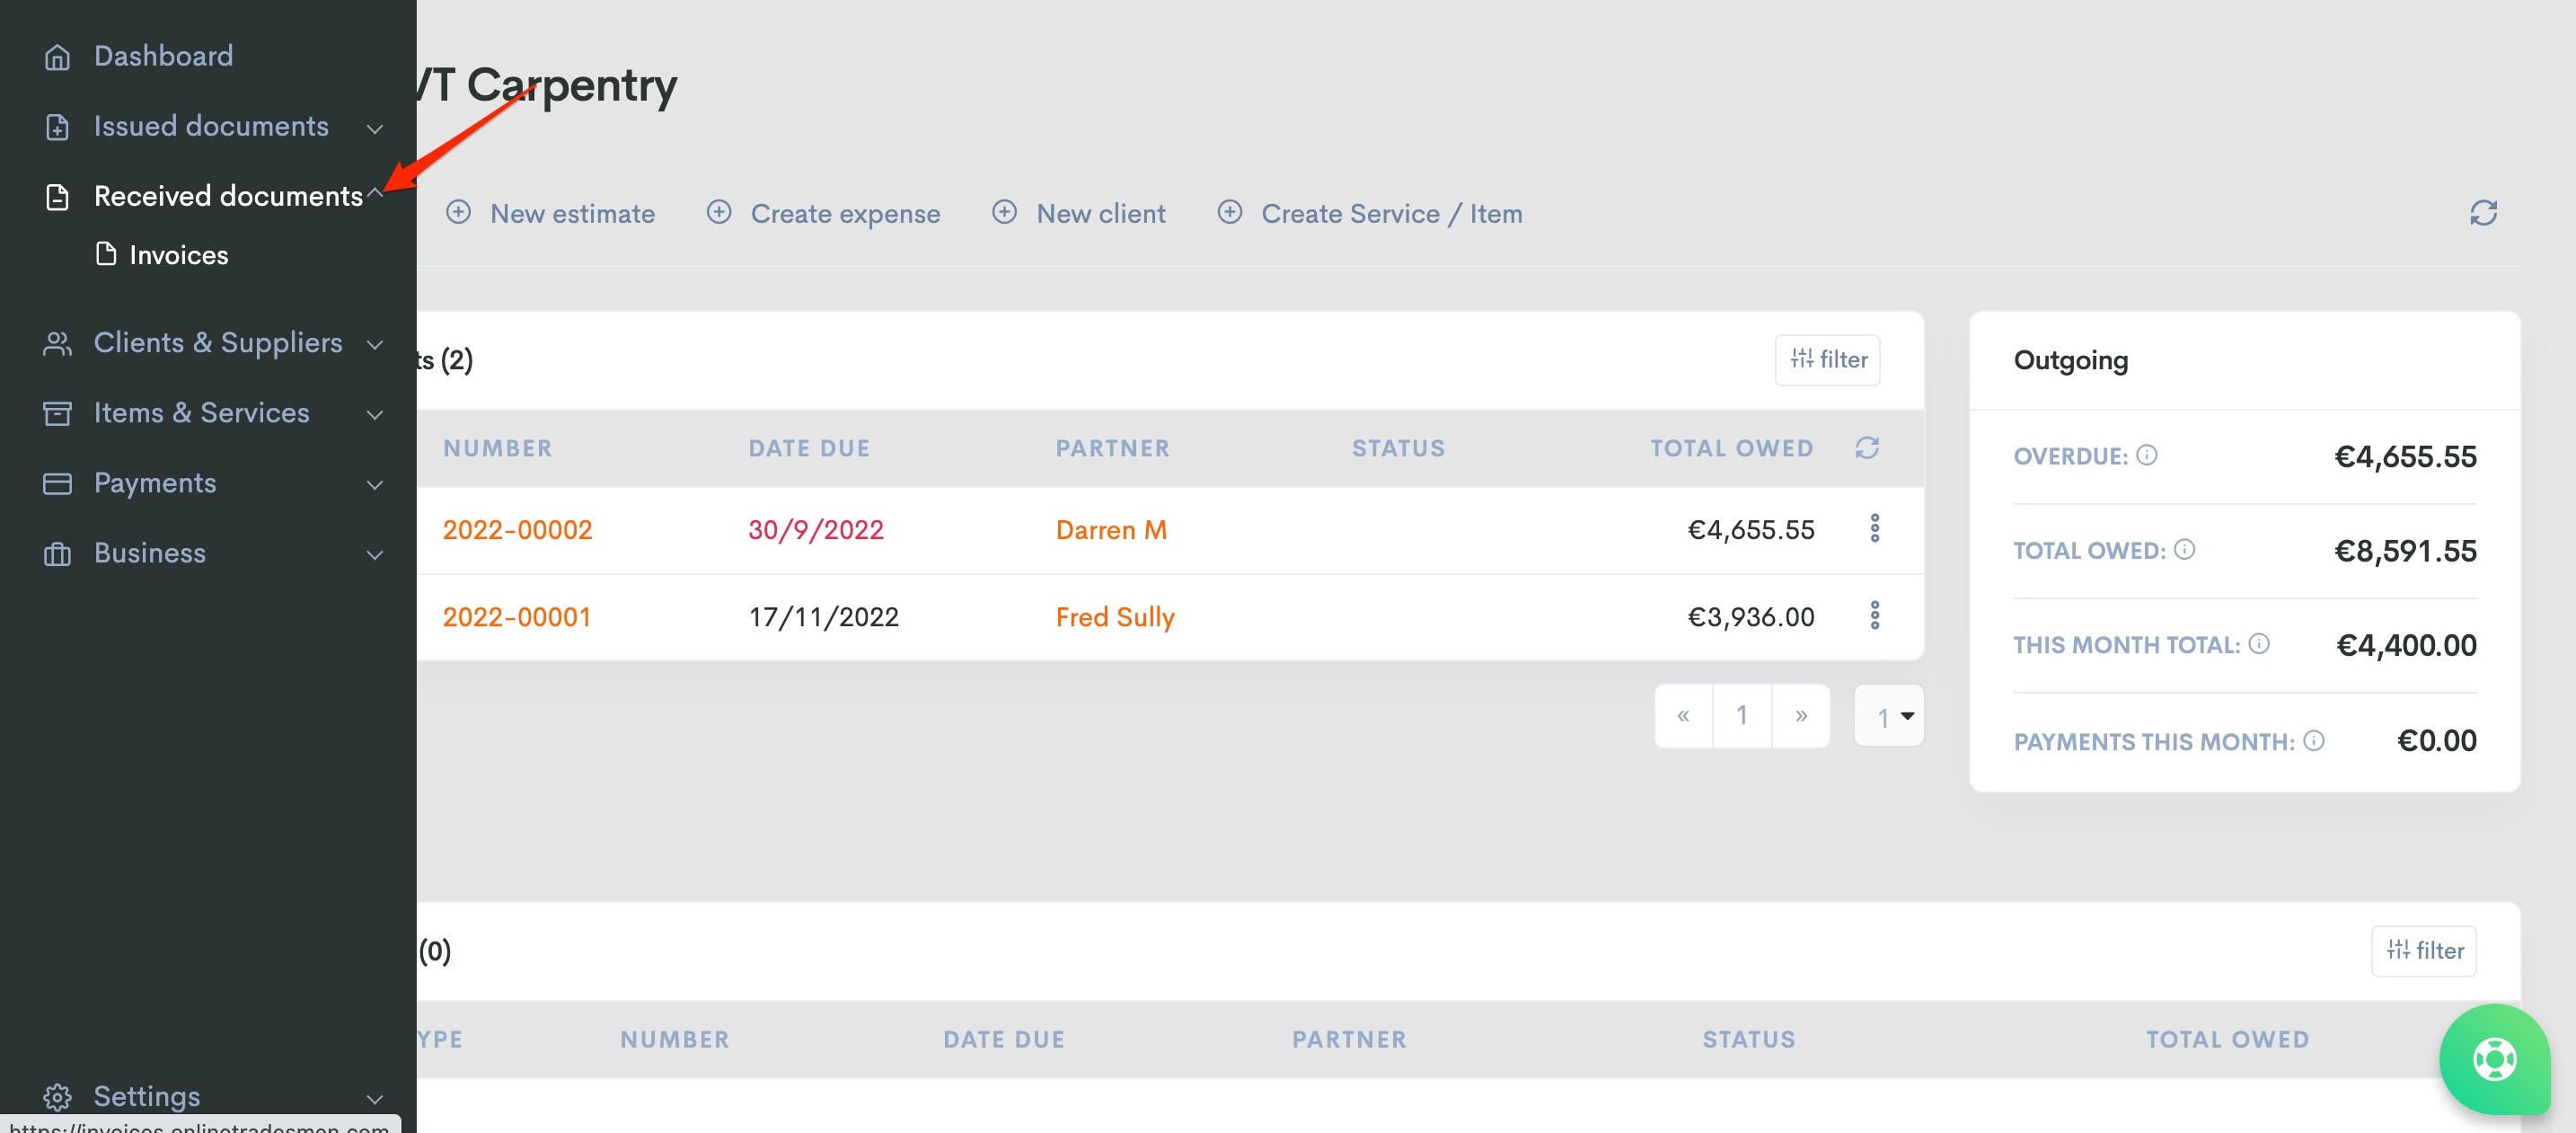Click the Invoices sub-item page icon
The image size is (2576, 1133).
(x=106, y=254)
